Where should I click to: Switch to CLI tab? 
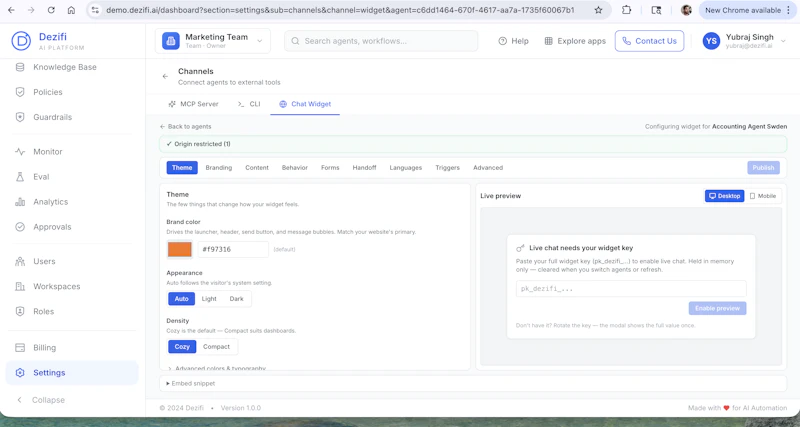coord(249,104)
